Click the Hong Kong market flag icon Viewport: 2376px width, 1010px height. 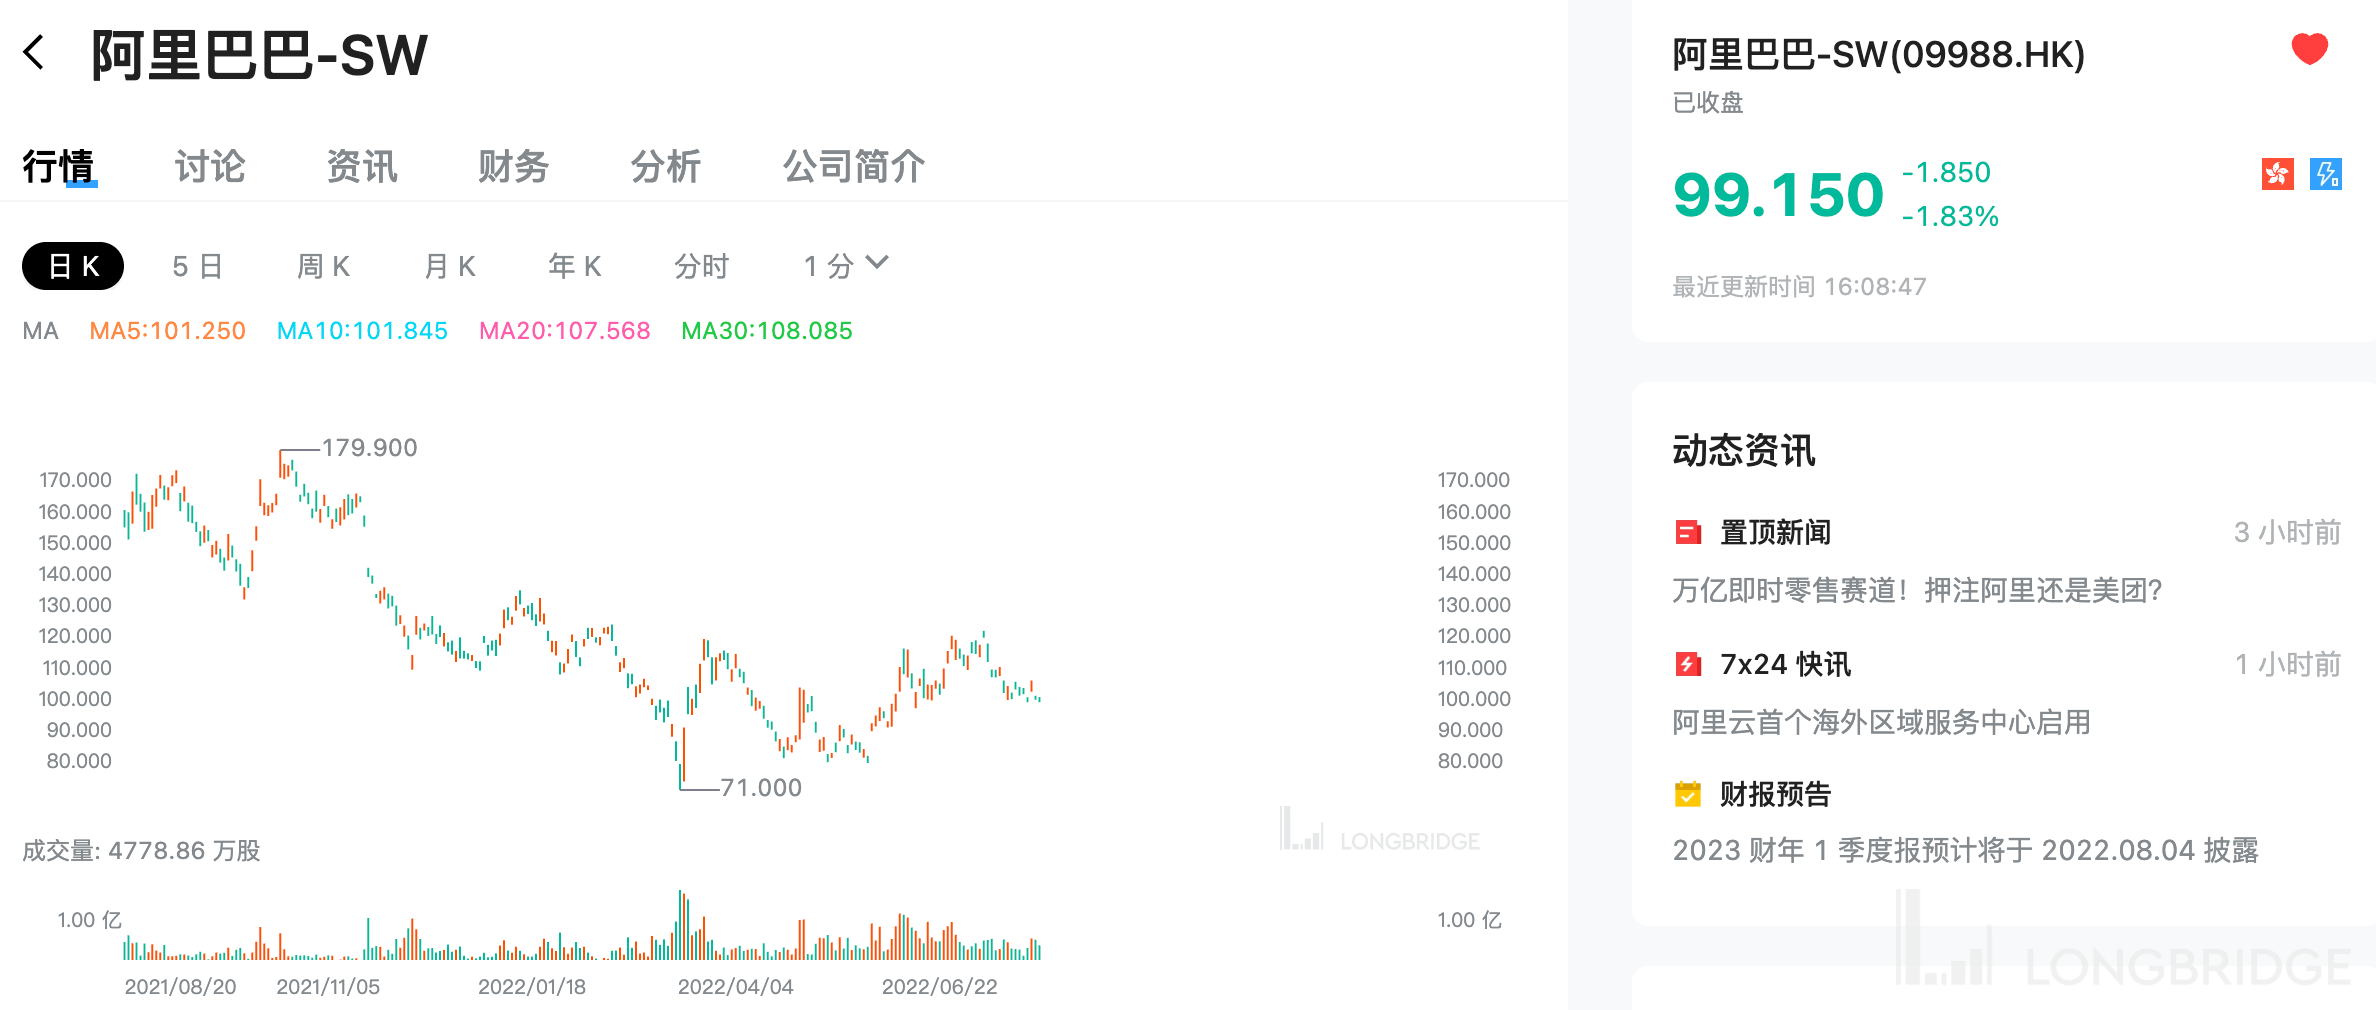pos(2279,174)
